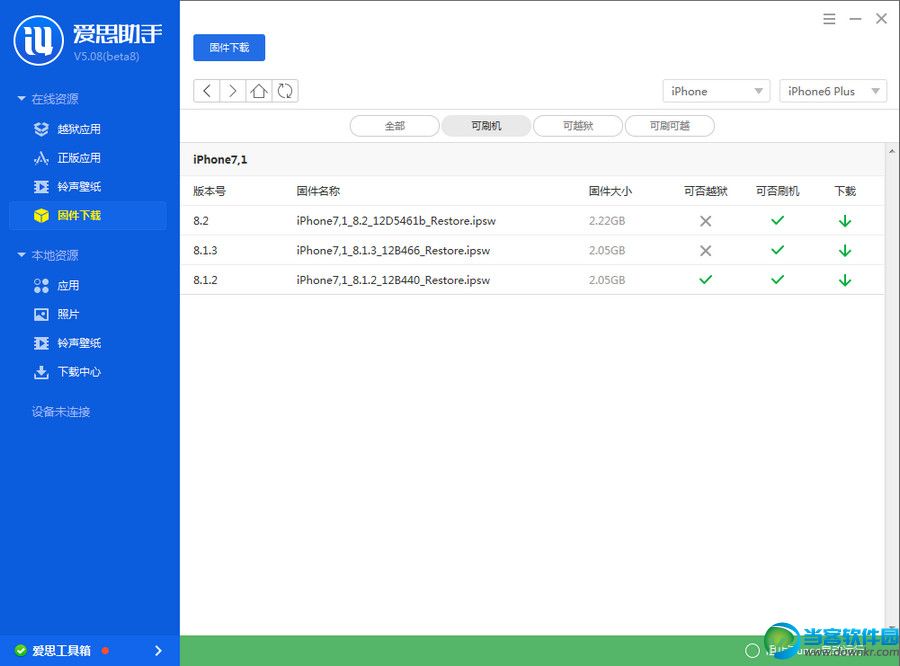Download the 8.1.2 firmware via green arrow
The width and height of the screenshot is (900, 666).
pyautogui.click(x=845, y=280)
